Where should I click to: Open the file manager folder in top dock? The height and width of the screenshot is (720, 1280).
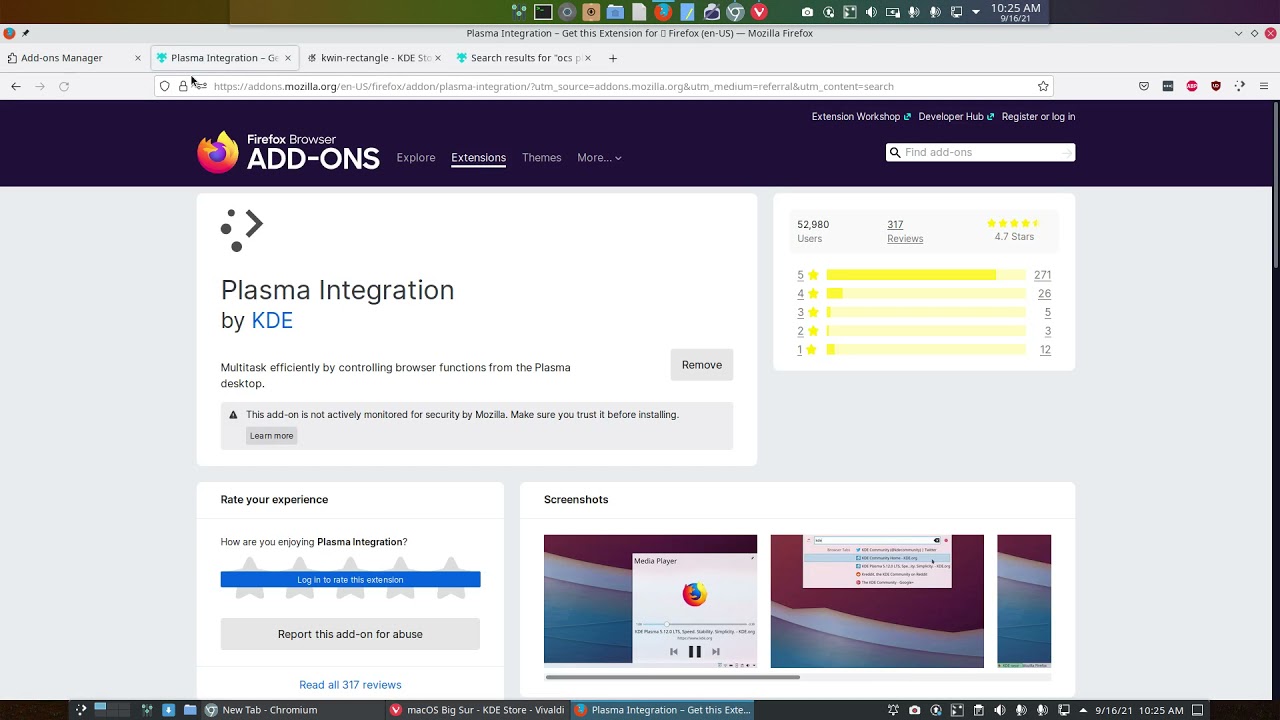coord(615,12)
